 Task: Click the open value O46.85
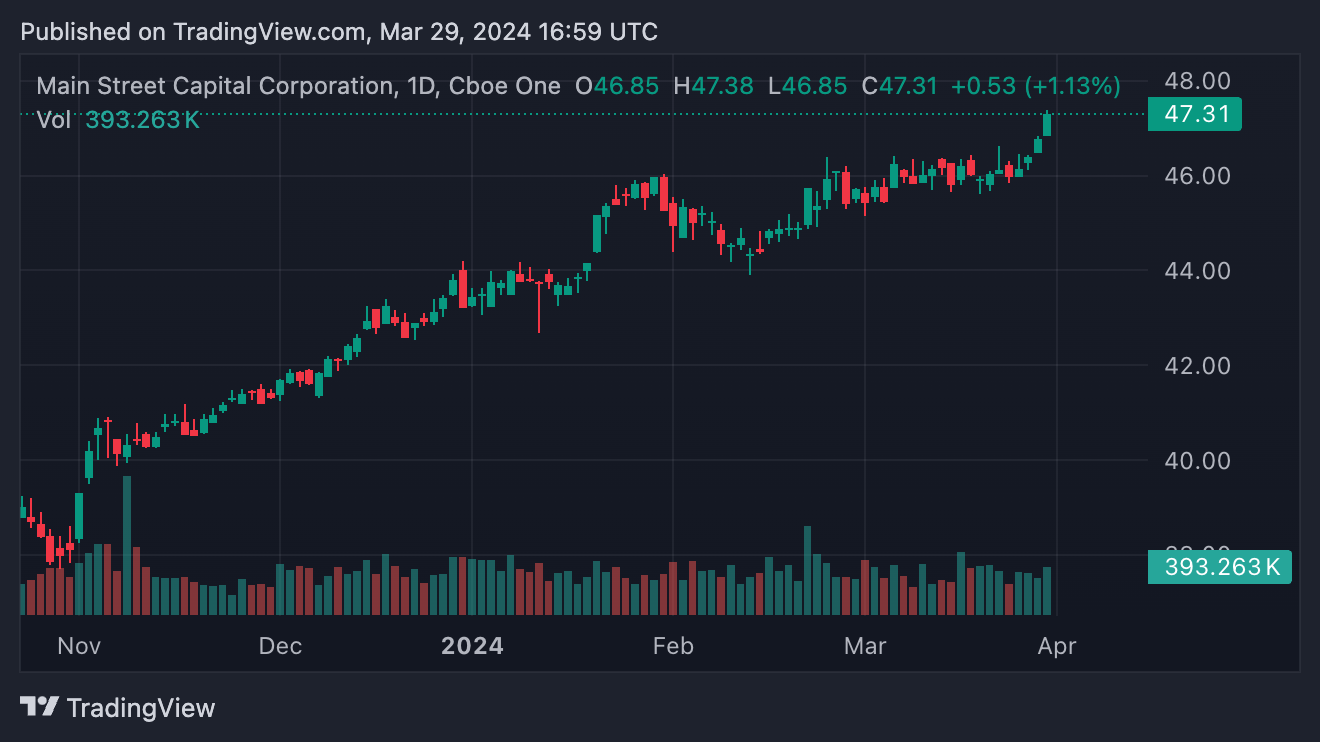click(617, 86)
